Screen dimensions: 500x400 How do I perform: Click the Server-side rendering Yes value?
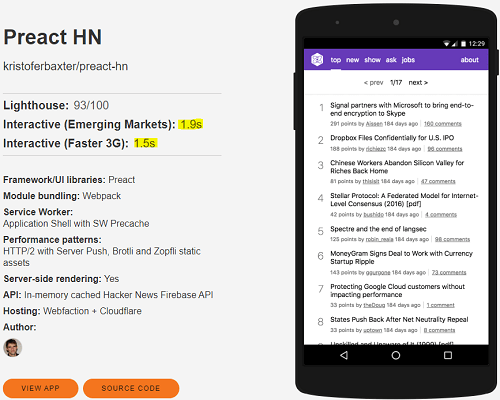tap(111, 279)
